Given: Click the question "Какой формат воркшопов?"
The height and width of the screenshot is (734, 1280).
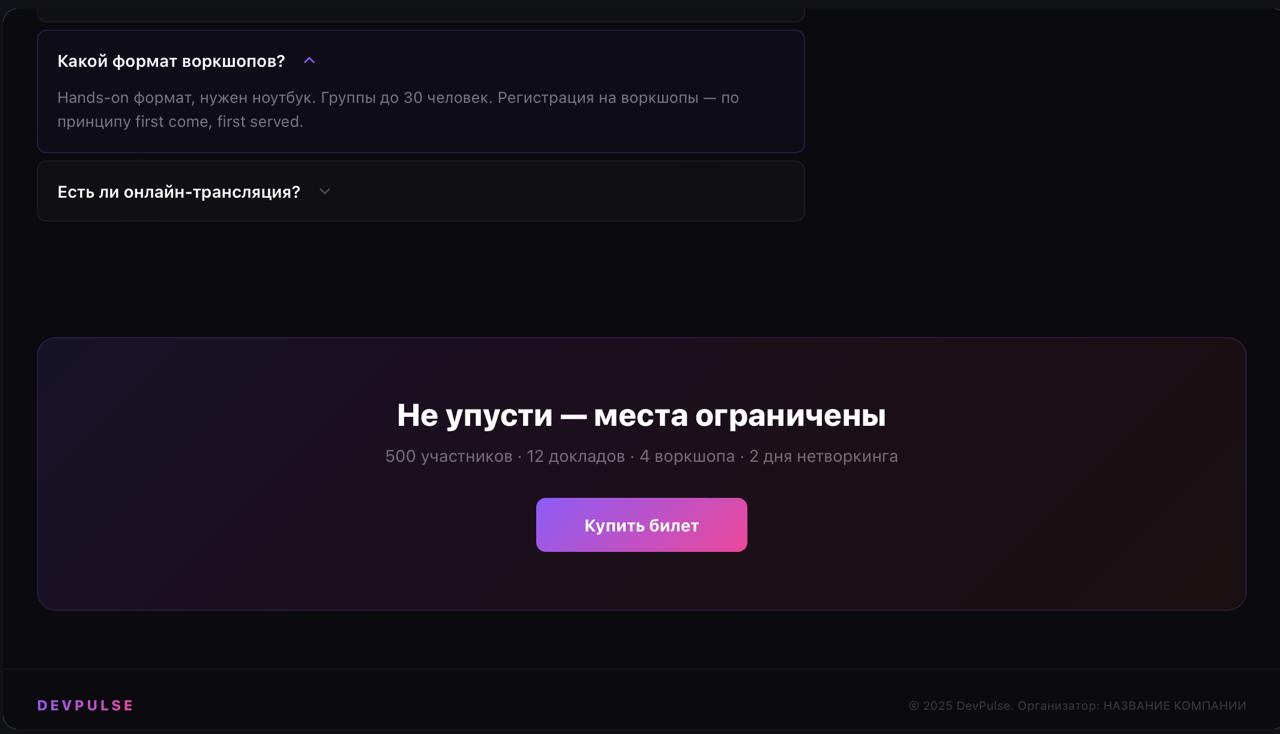Looking at the screenshot, I should [x=171, y=61].
